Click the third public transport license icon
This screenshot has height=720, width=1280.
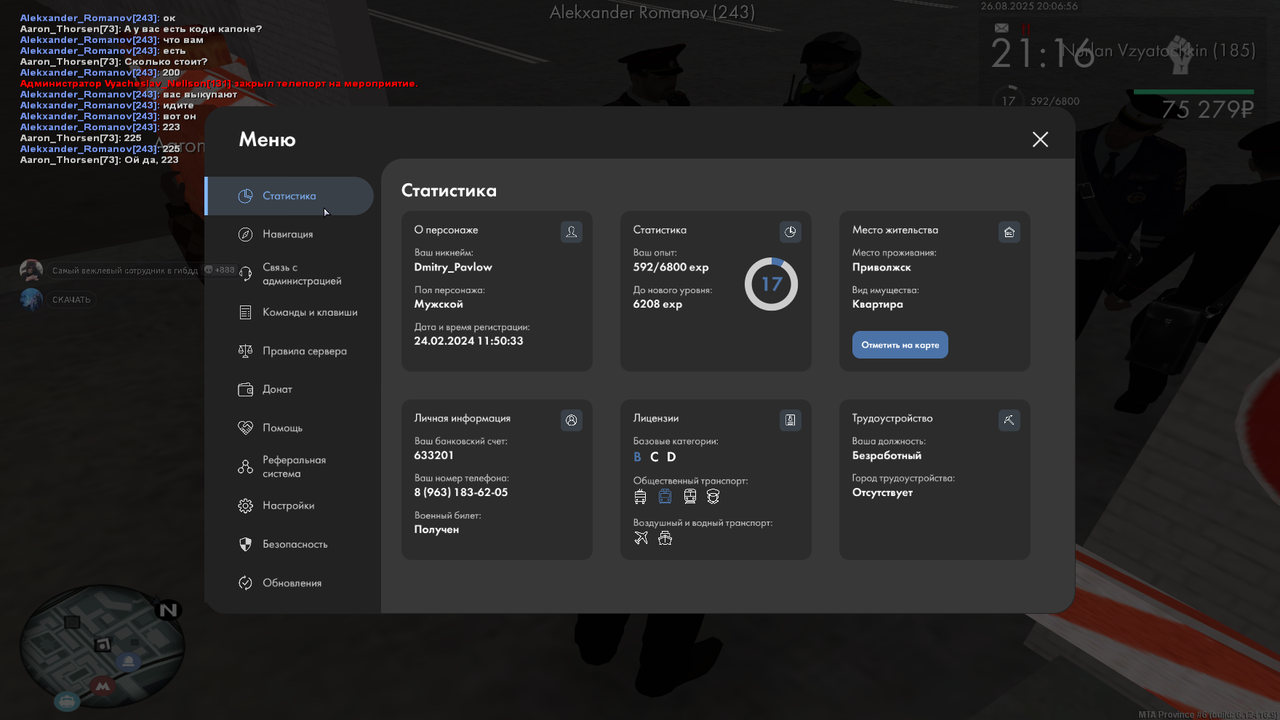(690, 497)
